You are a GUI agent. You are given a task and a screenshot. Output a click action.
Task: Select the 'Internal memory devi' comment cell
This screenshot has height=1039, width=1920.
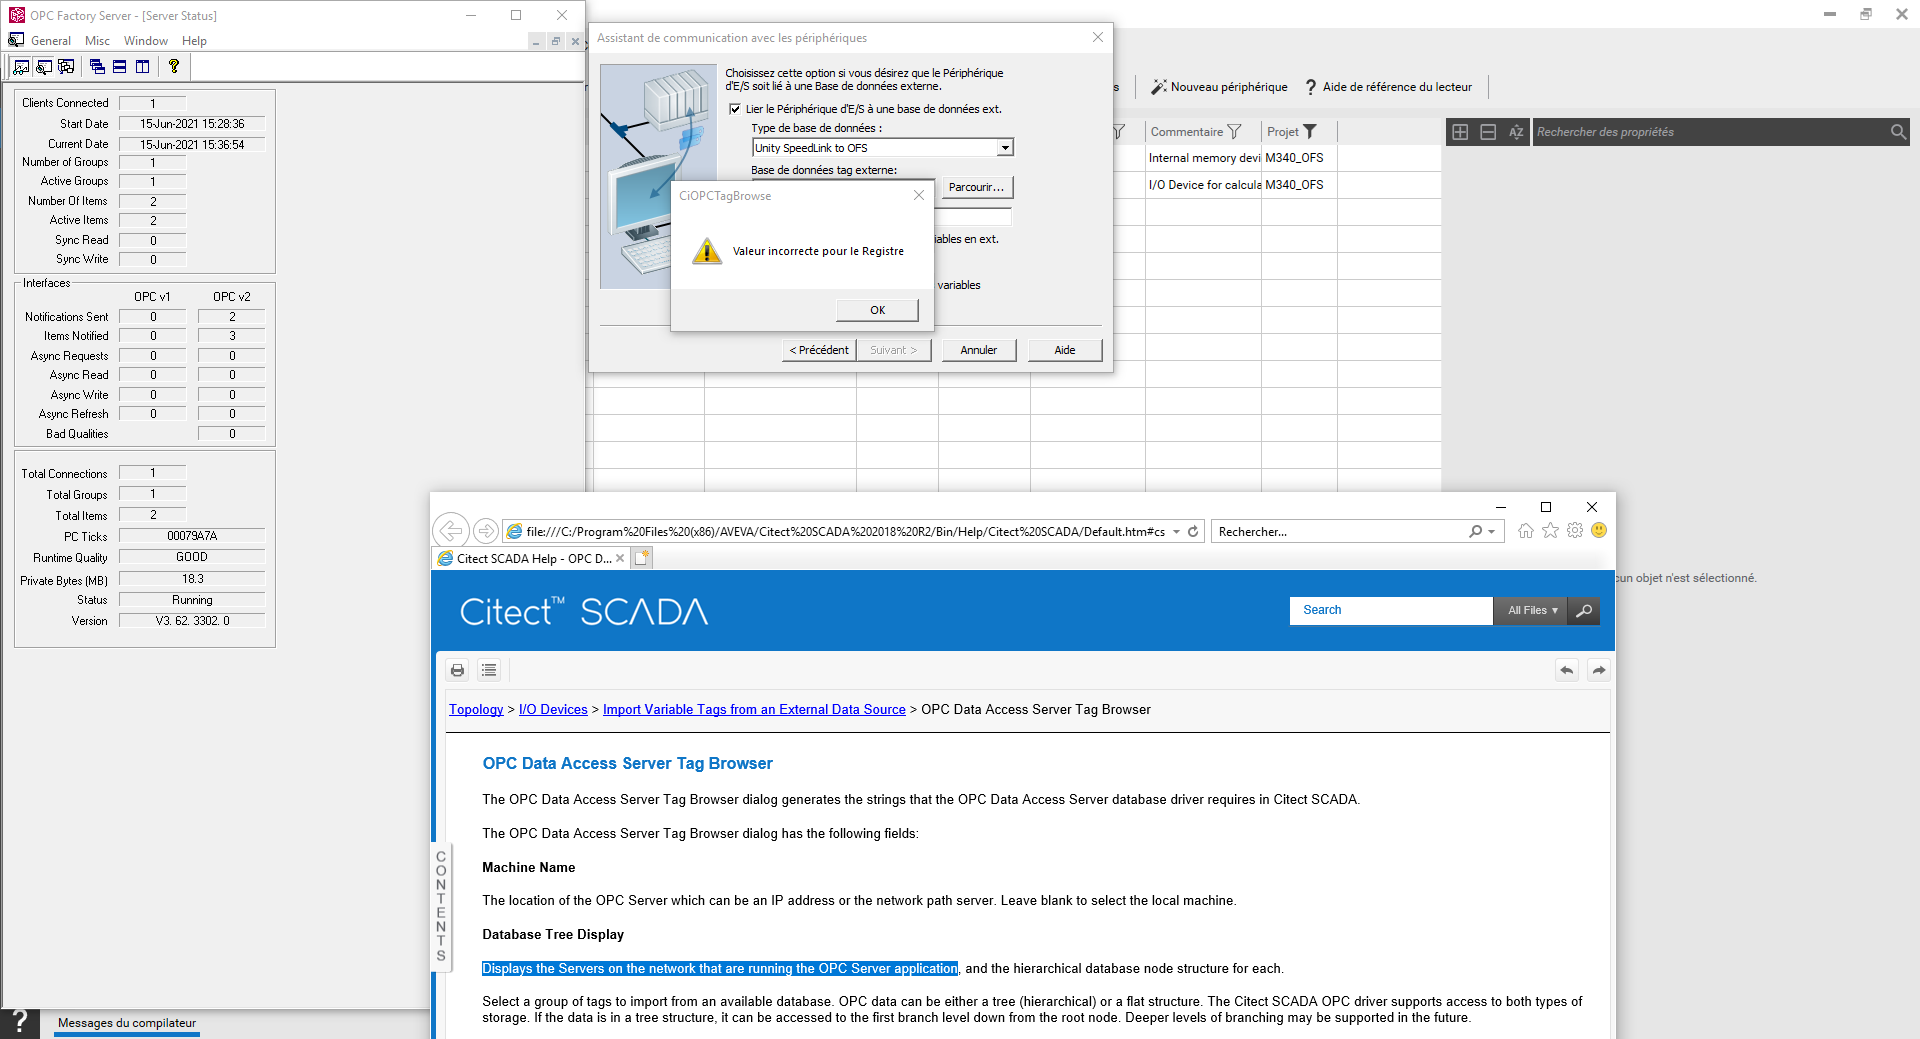tap(1203, 158)
